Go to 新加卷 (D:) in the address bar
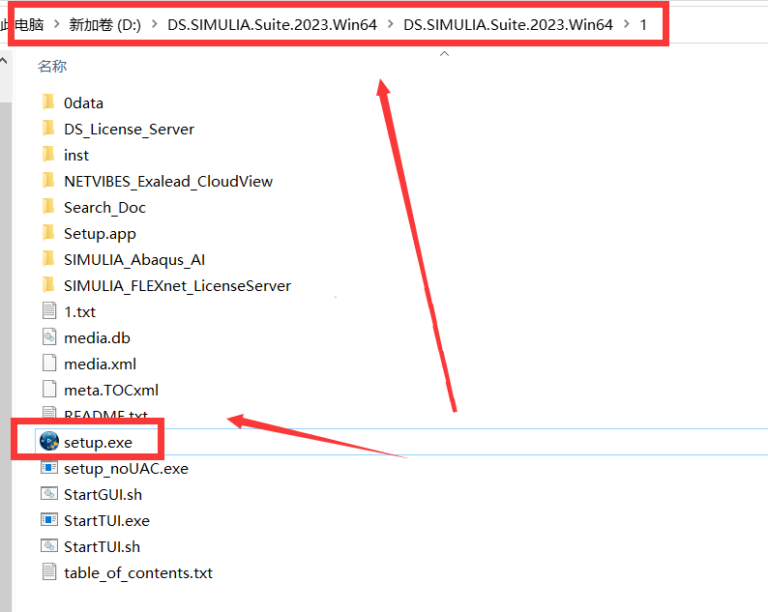This screenshot has height=612, width=768. click(x=105, y=24)
